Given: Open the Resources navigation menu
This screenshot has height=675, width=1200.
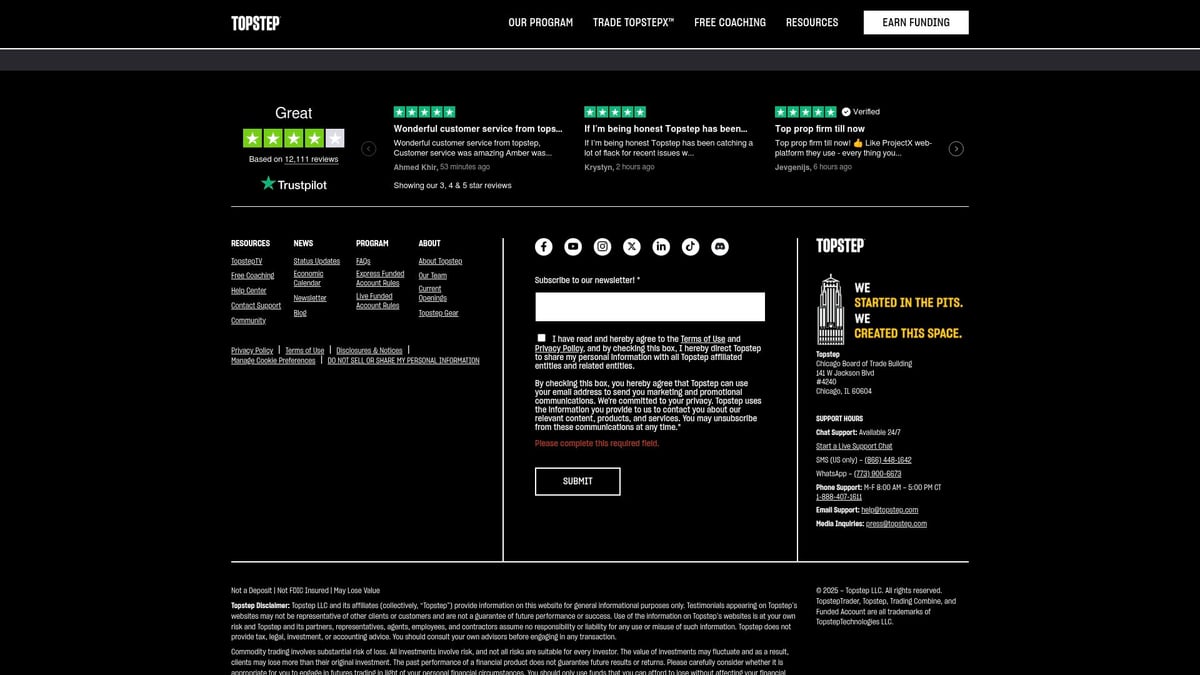Looking at the screenshot, I should coord(811,23).
